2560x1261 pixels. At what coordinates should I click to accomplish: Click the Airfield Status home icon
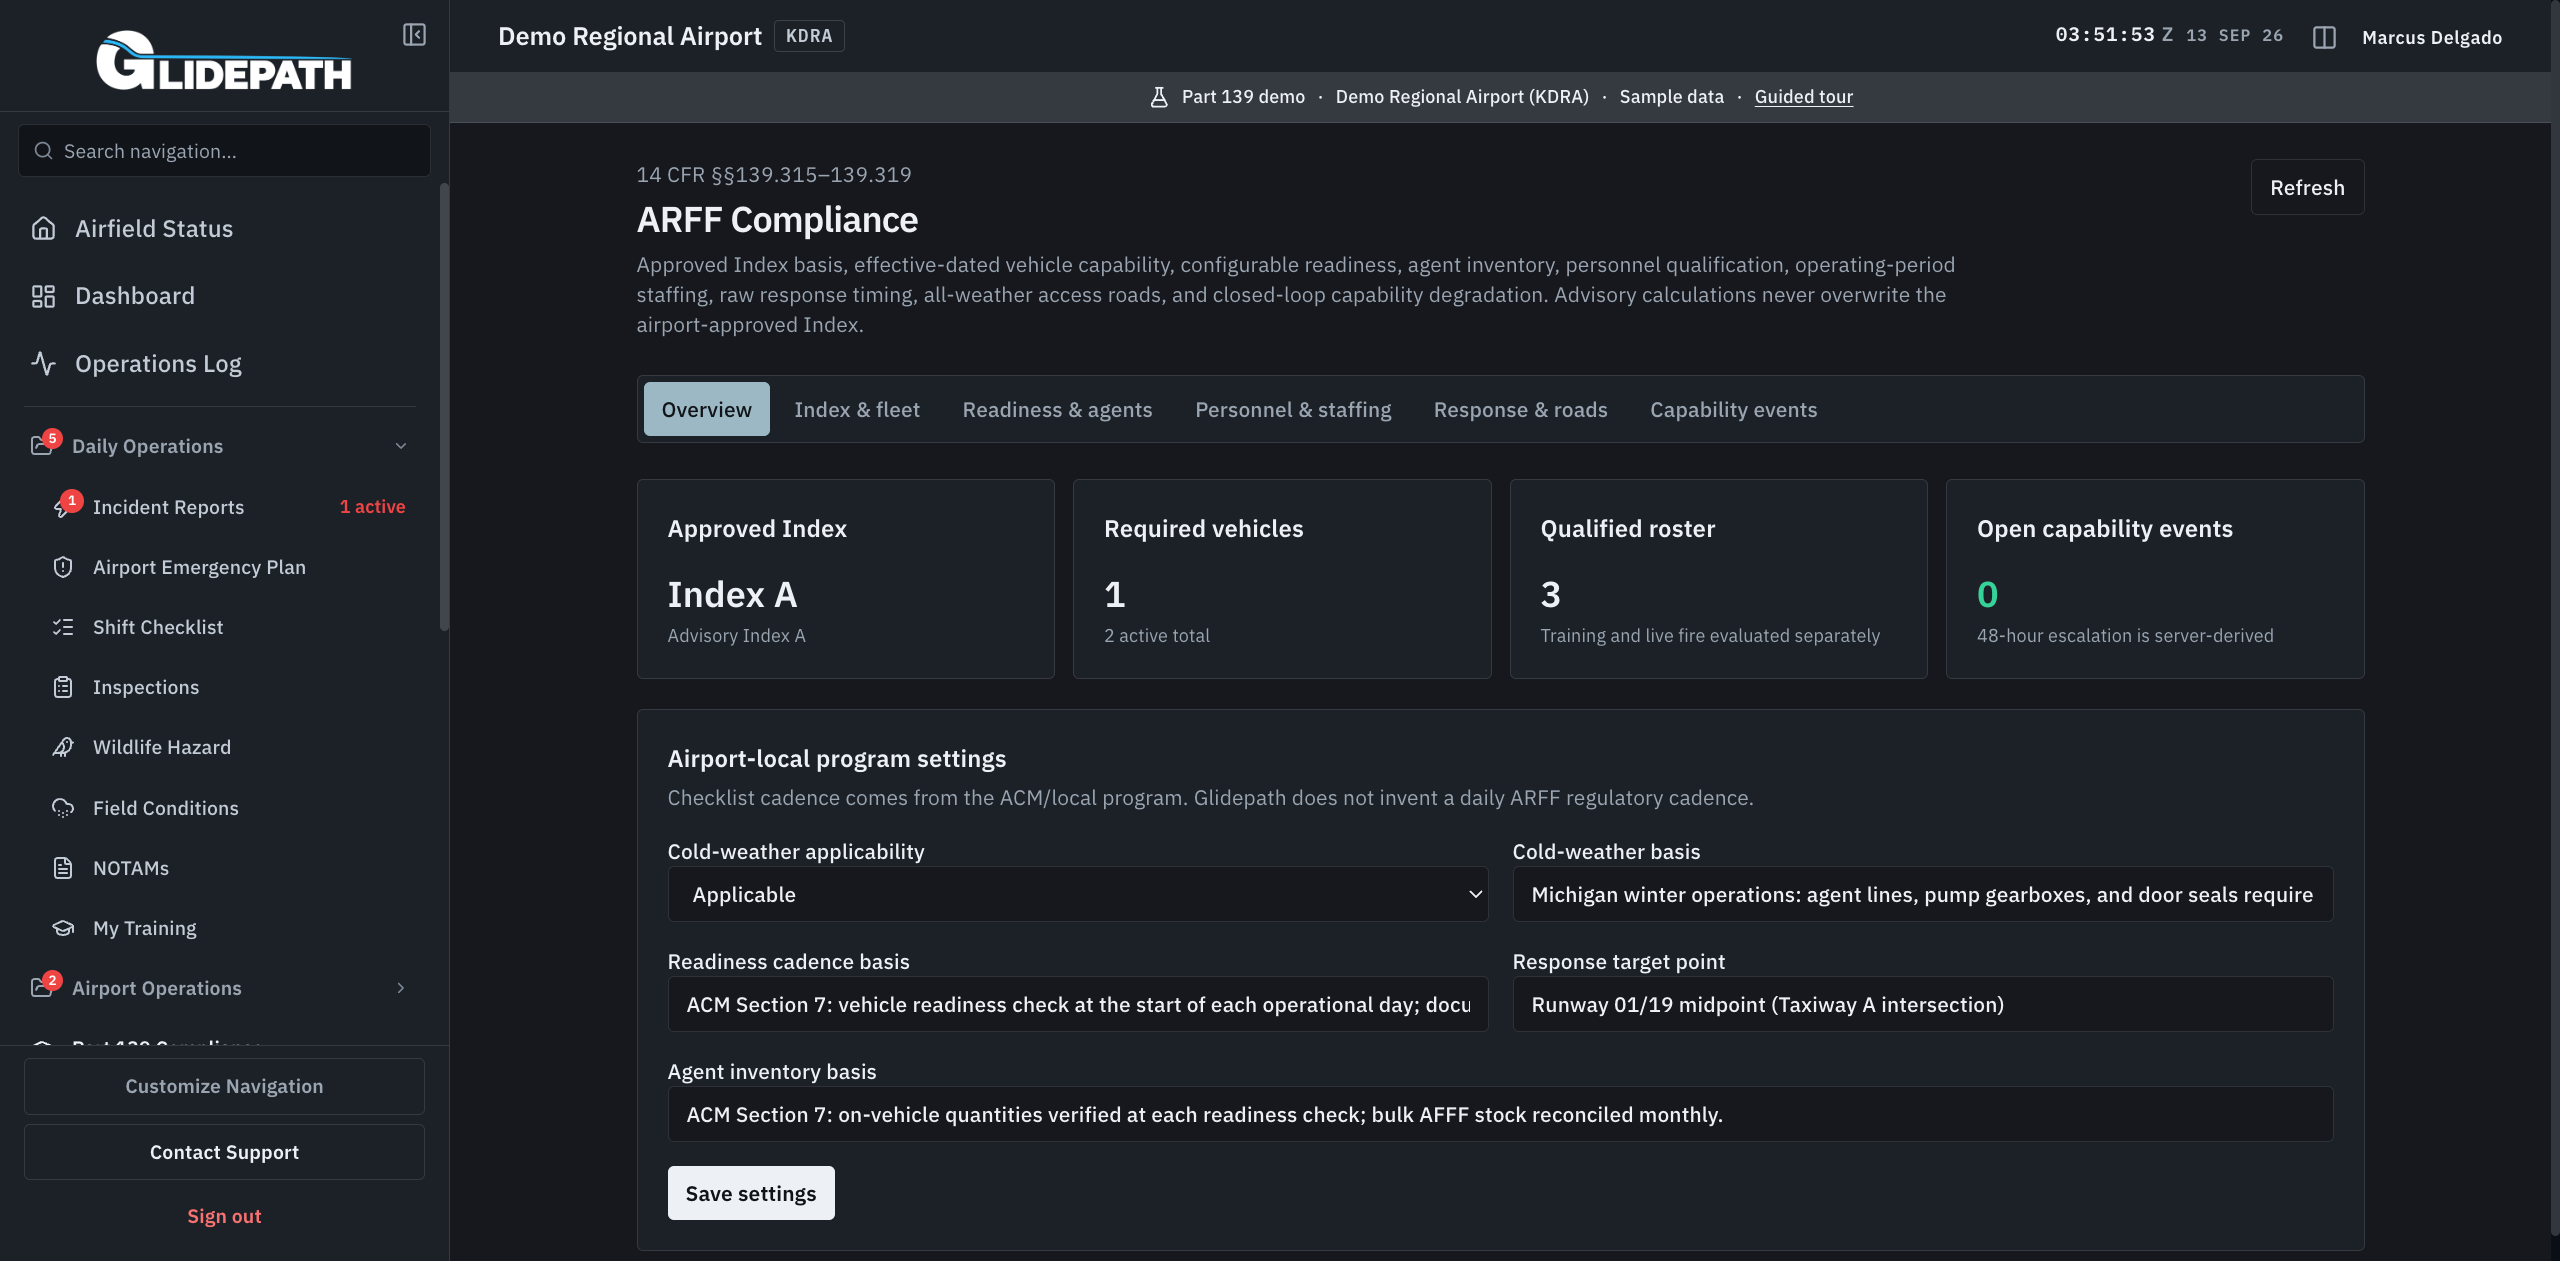(43, 229)
